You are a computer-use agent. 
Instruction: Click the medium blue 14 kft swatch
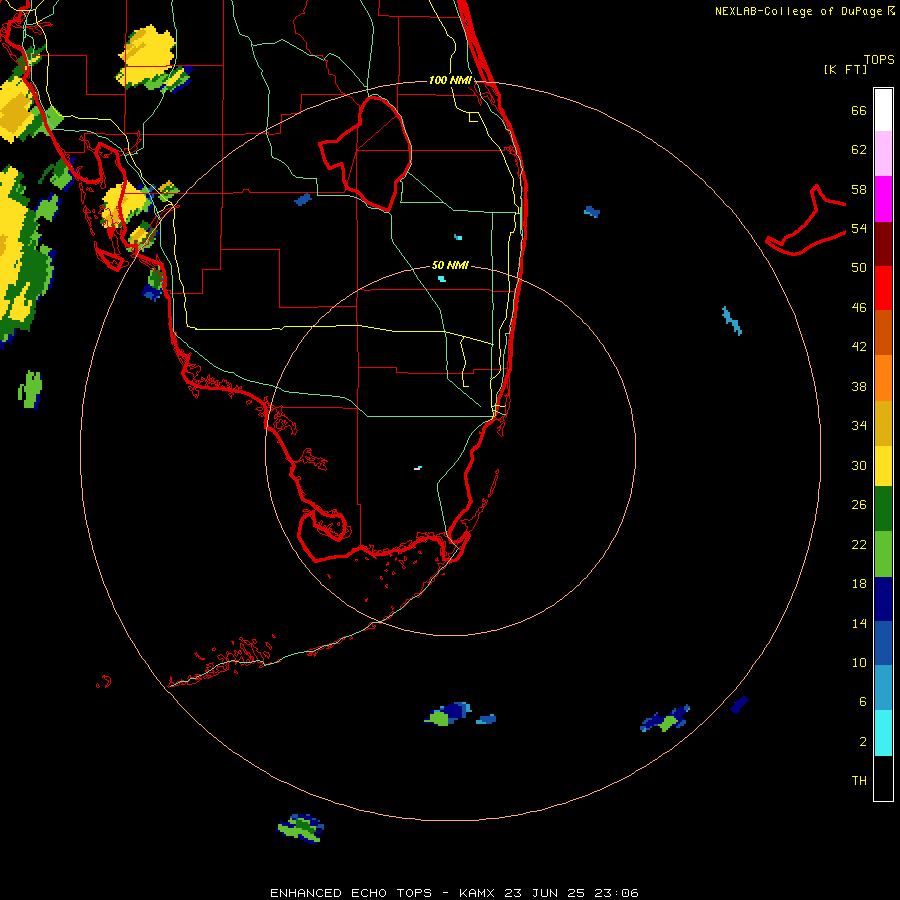click(883, 643)
